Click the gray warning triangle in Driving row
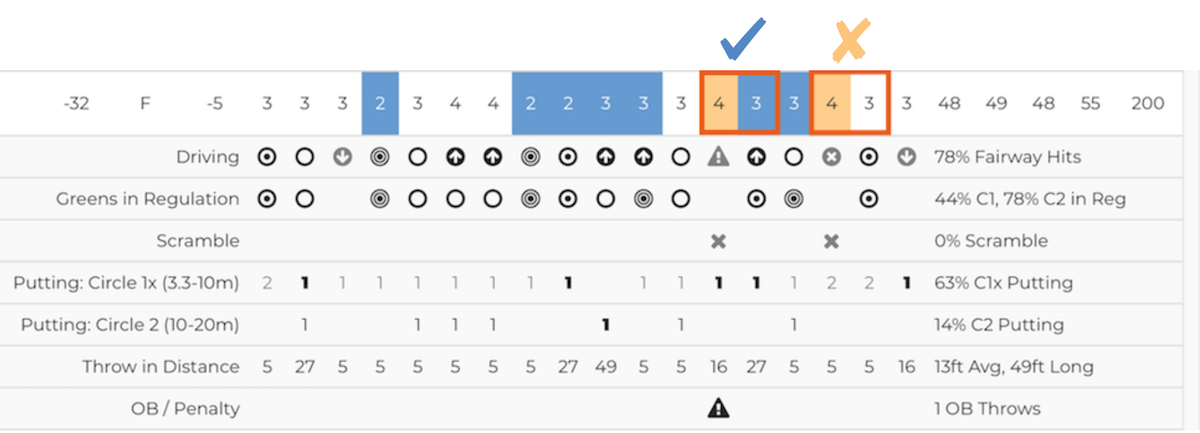This screenshot has width=1200, height=433. coord(718,157)
